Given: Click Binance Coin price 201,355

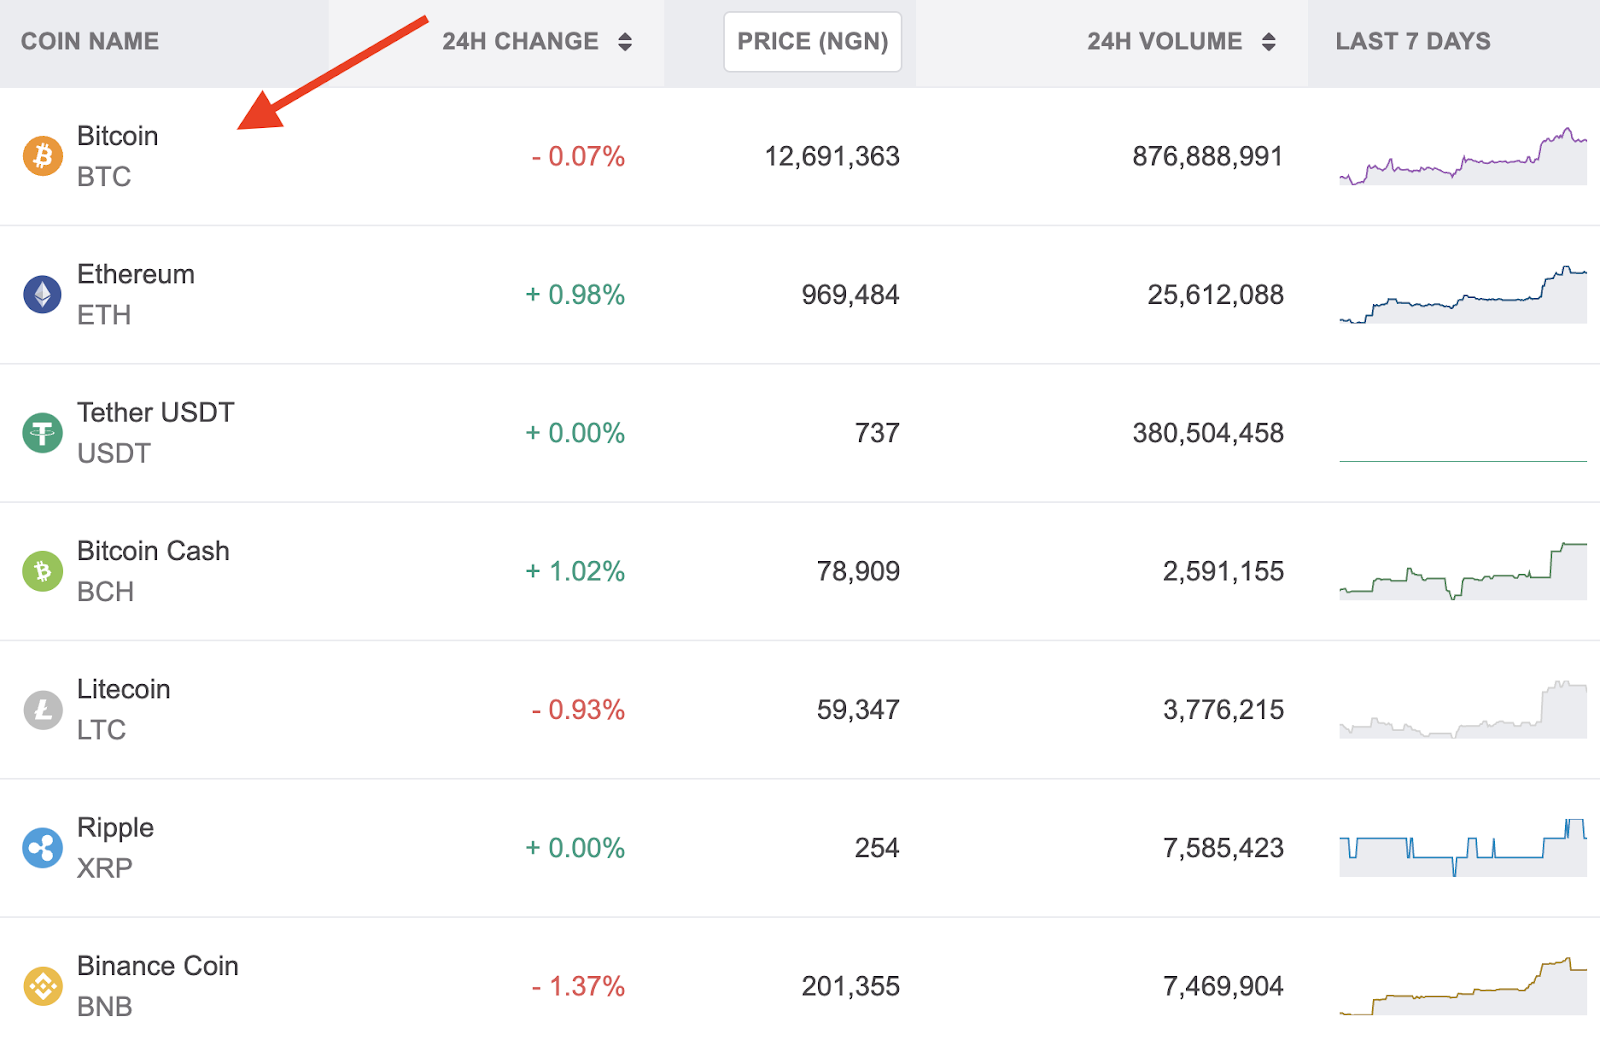Looking at the screenshot, I should pyautogui.click(x=851, y=987).
